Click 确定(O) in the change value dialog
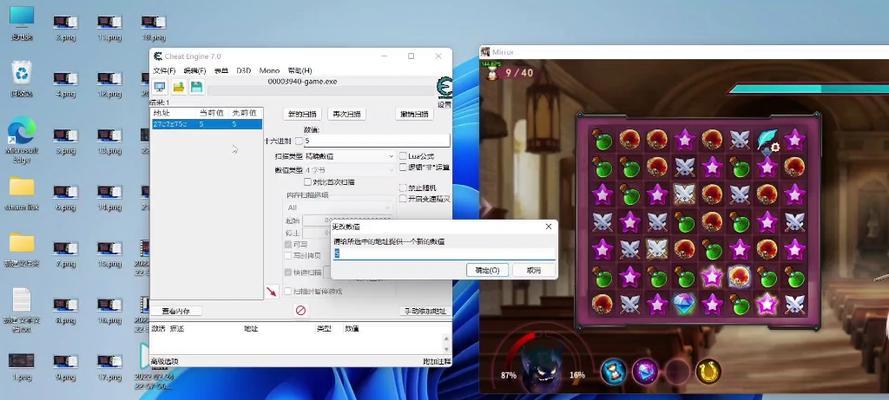The width and height of the screenshot is (889, 400). click(487, 270)
